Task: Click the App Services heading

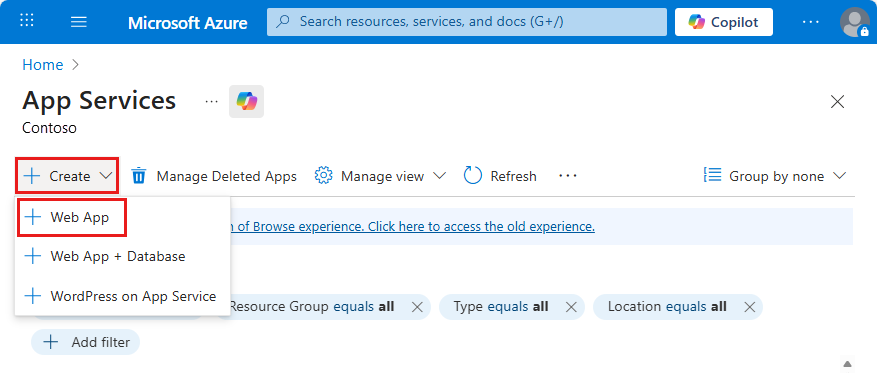Action: pos(99,101)
